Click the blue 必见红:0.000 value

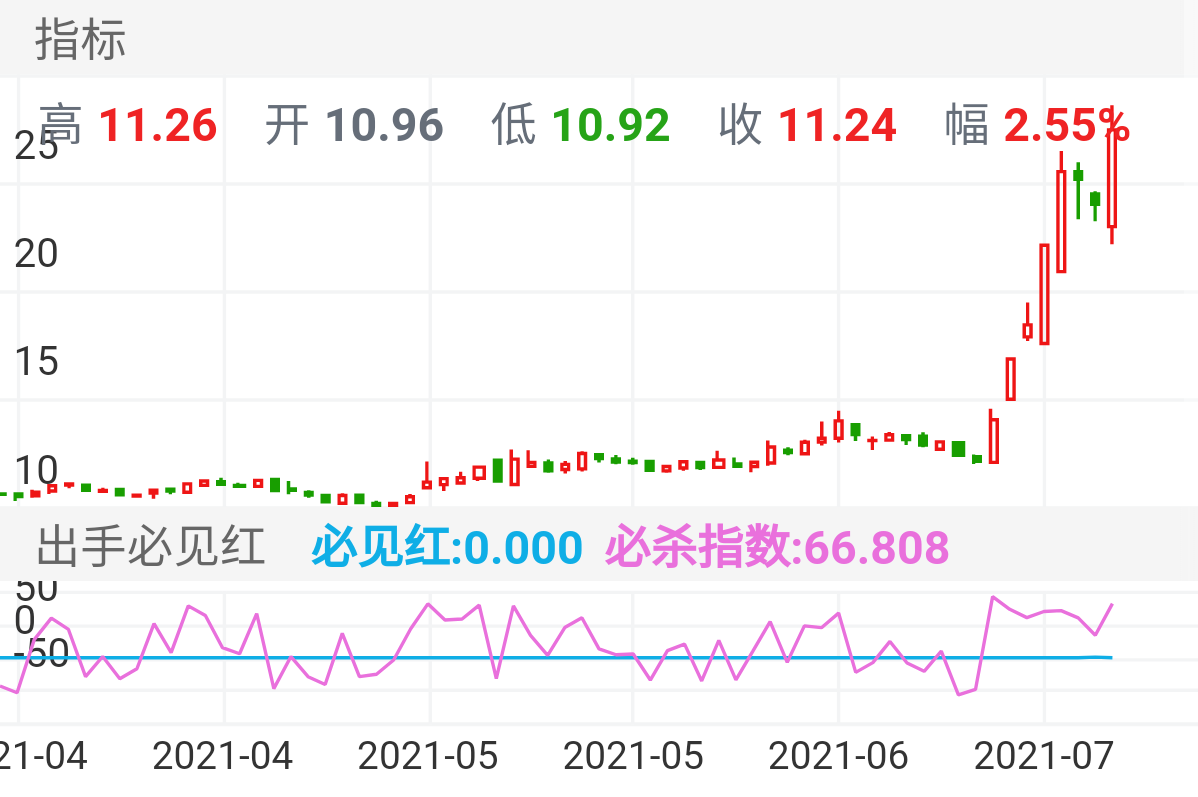point(447,548)
